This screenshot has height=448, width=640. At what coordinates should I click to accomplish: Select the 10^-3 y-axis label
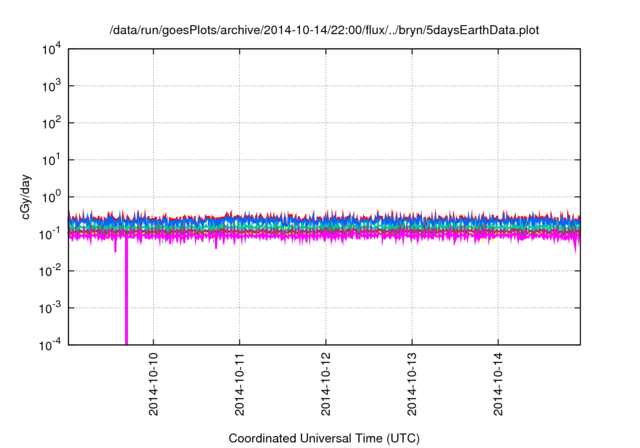[51, 308]
